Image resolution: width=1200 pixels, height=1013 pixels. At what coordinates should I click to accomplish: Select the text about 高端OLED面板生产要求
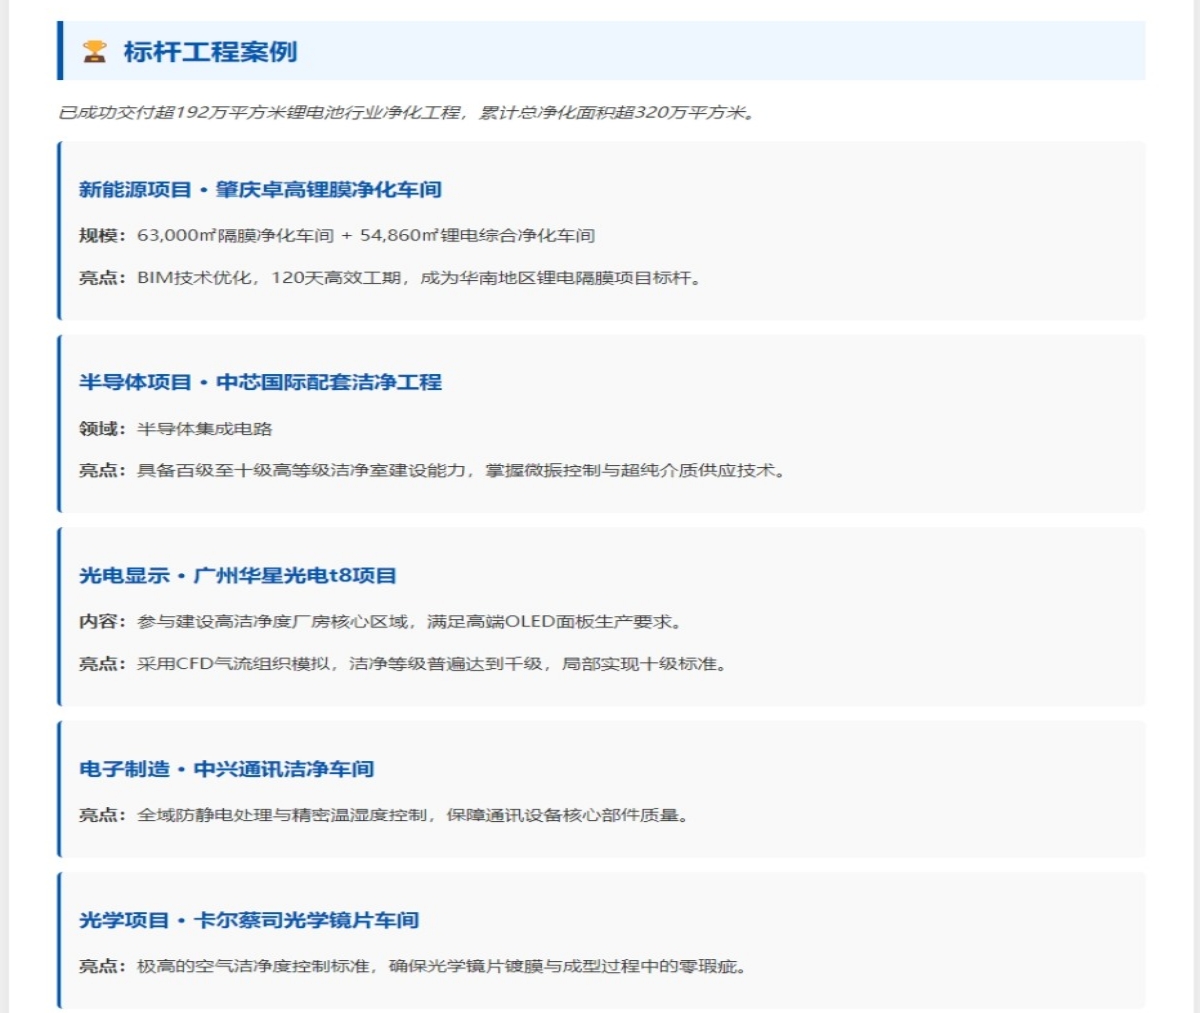click(x=410, y=622)
